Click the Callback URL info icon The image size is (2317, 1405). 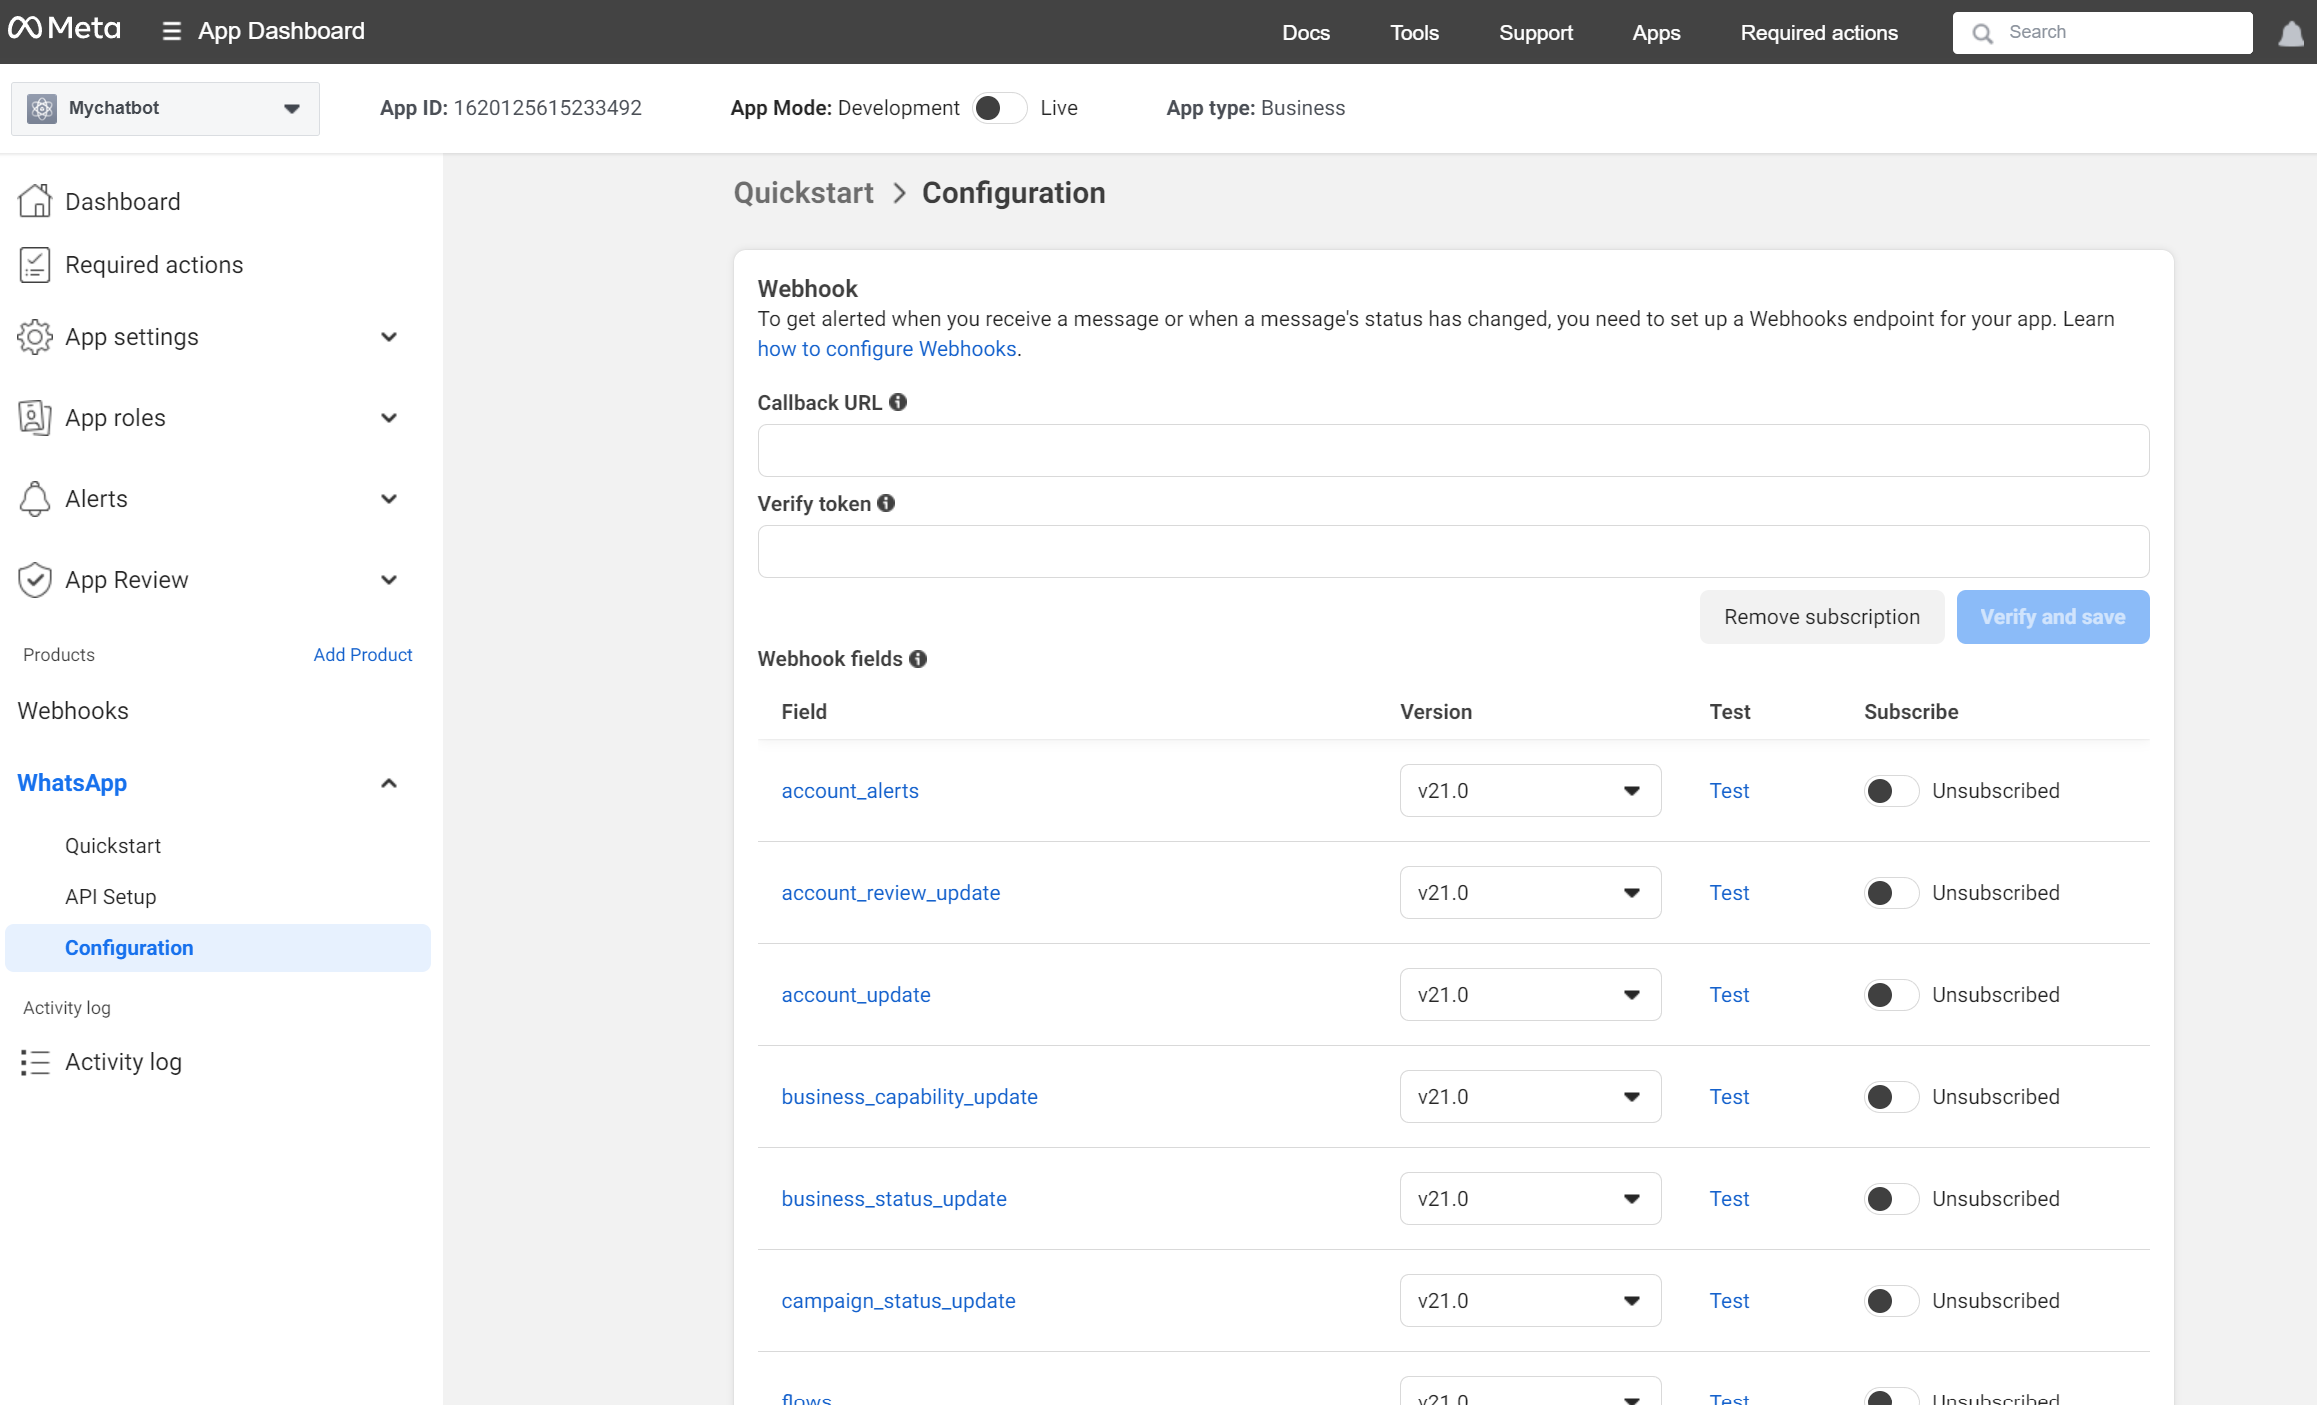(898, 402)
